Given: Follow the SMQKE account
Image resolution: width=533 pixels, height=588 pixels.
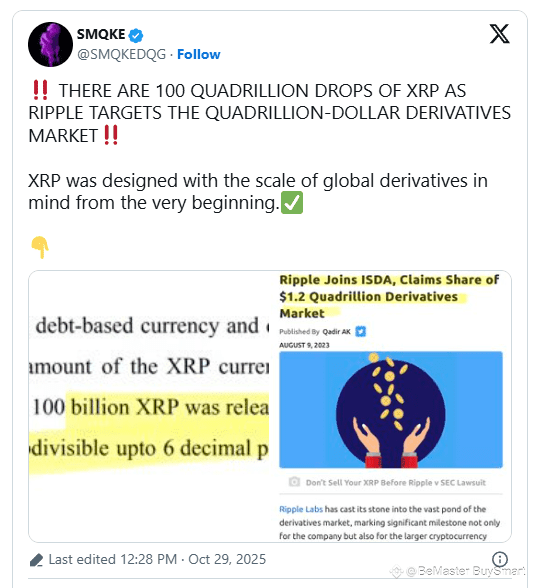Looking at the screenshot, I should 198,54.
